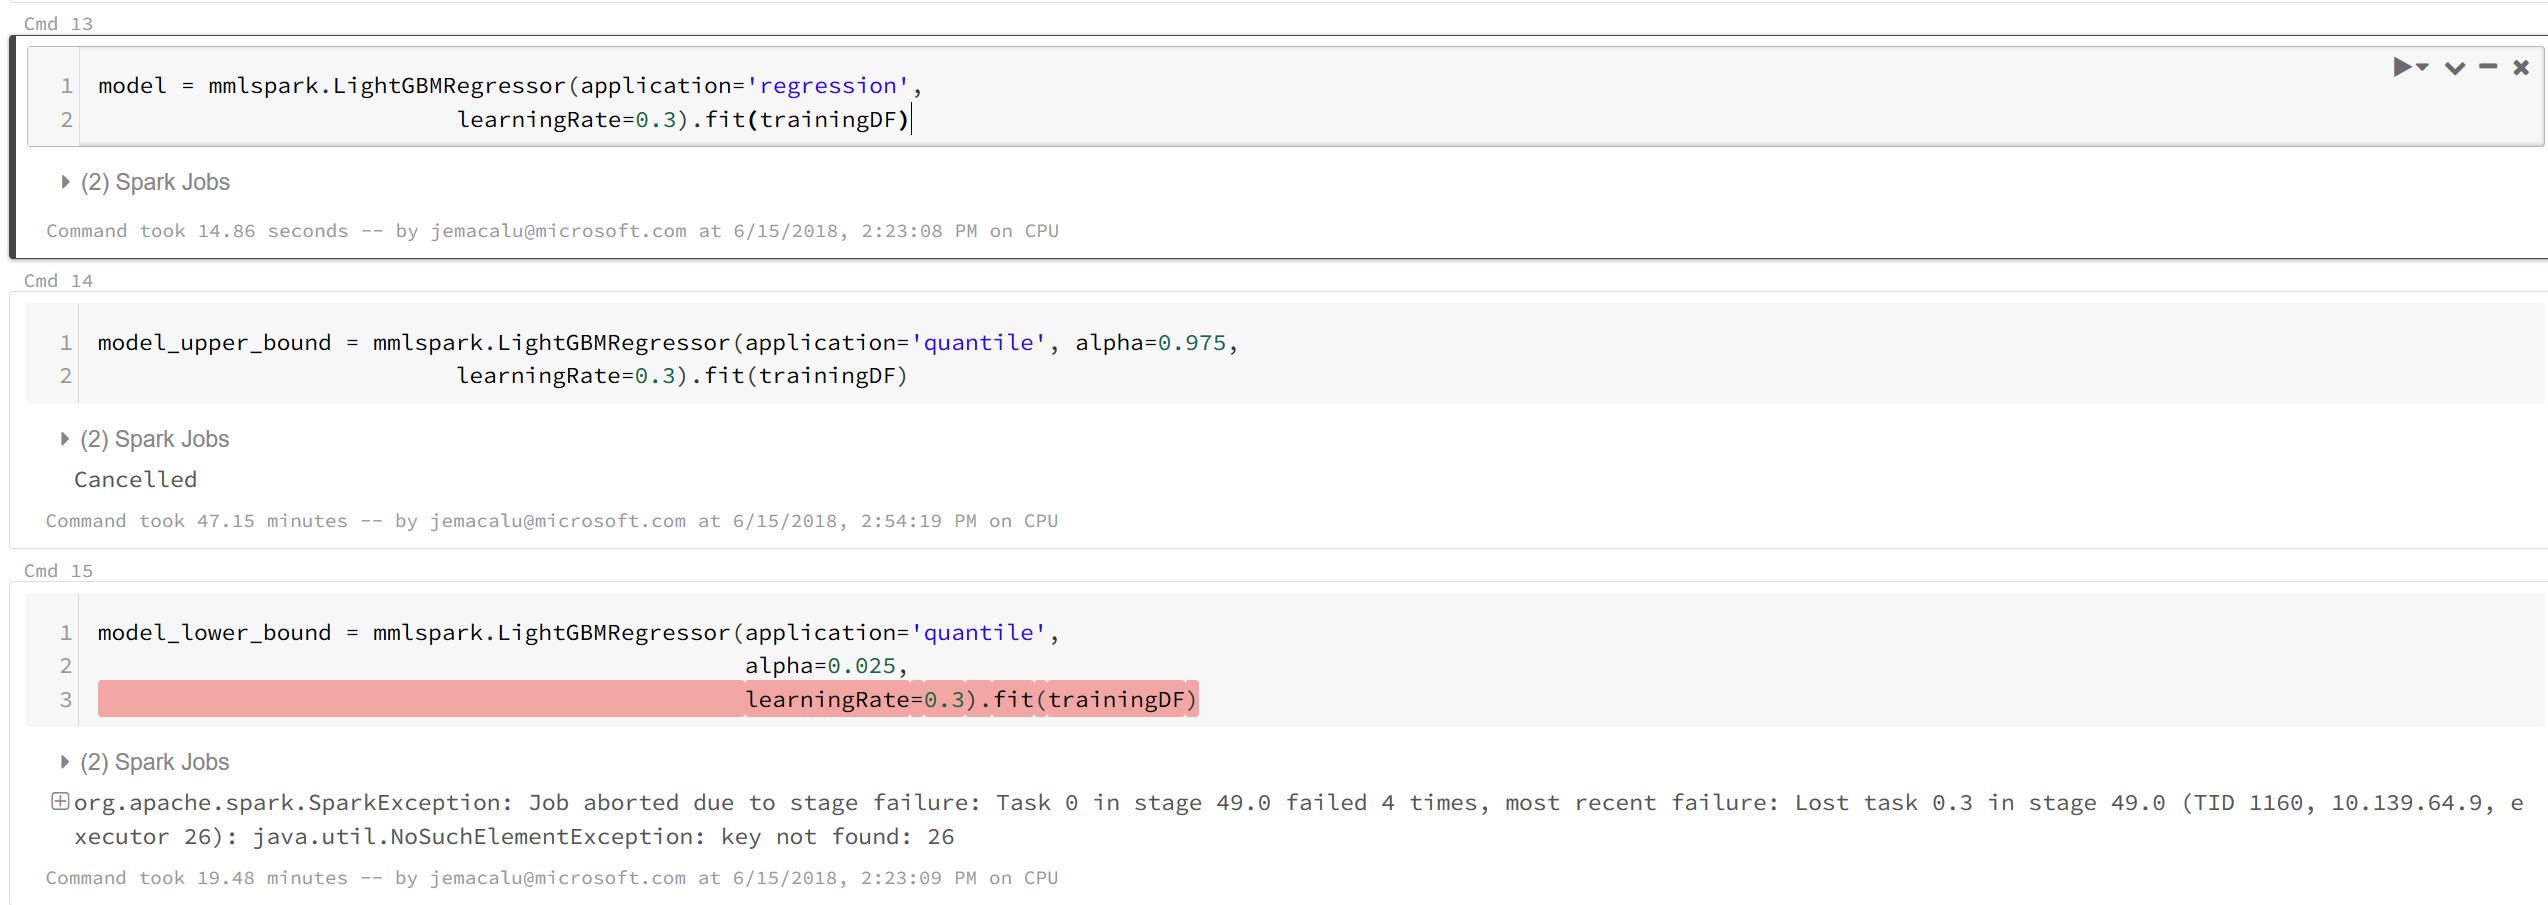Image resolution: width=2548 pixels, height=905 pixels.
Task: Click line number 2 in the Cmd 14 cell
Action: [65, 376]
